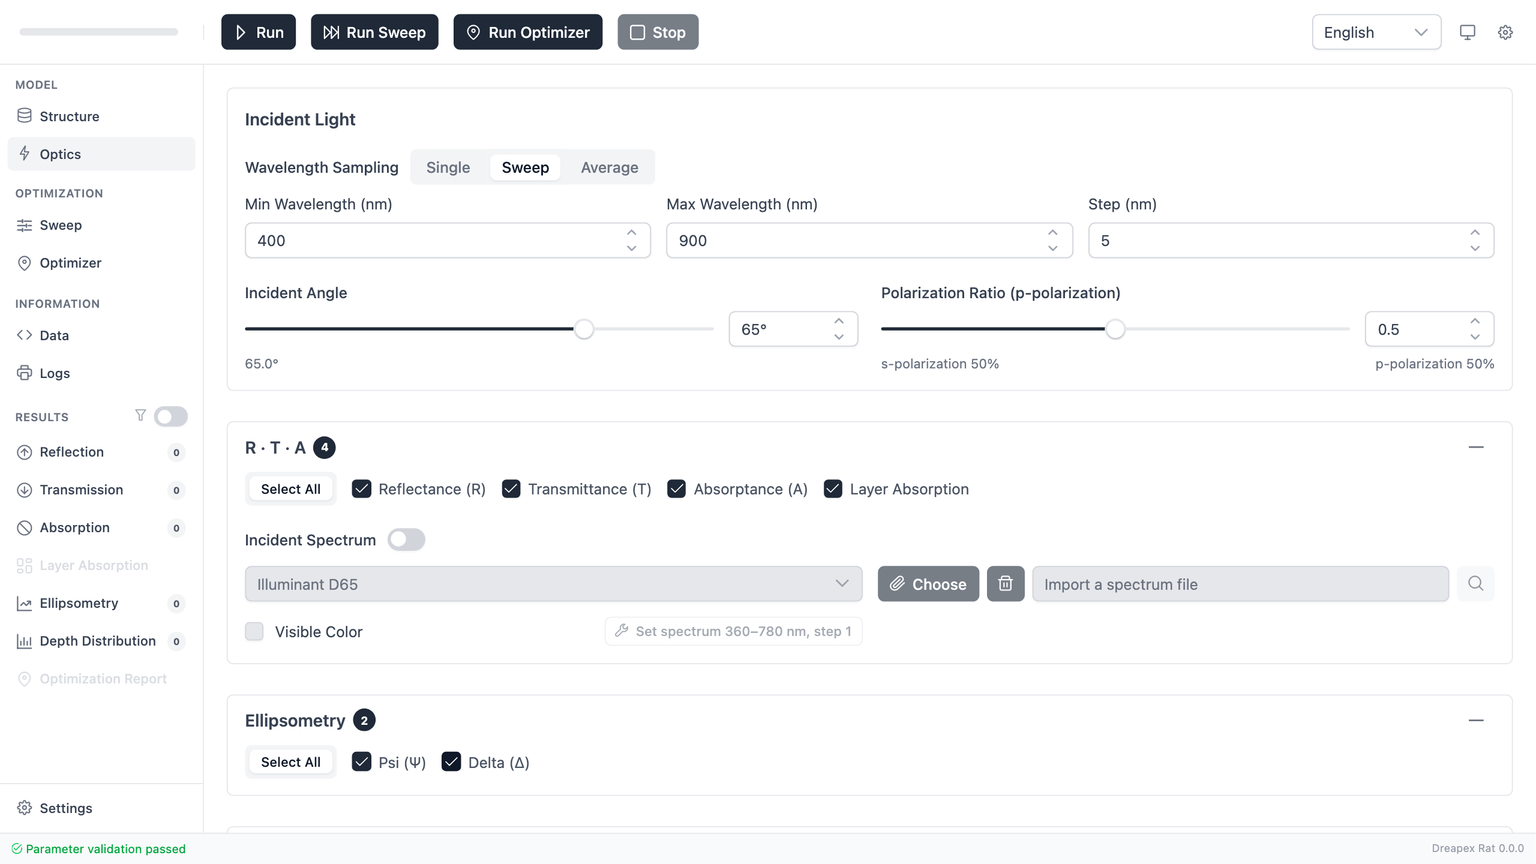The height and width of the screenshot is (864, 1536).
Task: Open settings gear icon at top right
Action: point(1505,32)
